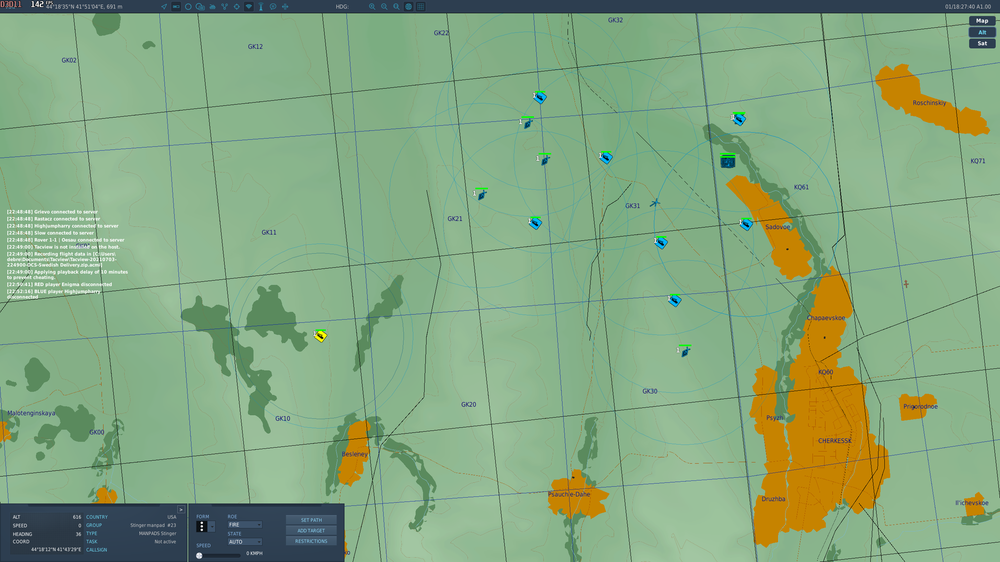Click the date and time display top right

click(967, 6)
